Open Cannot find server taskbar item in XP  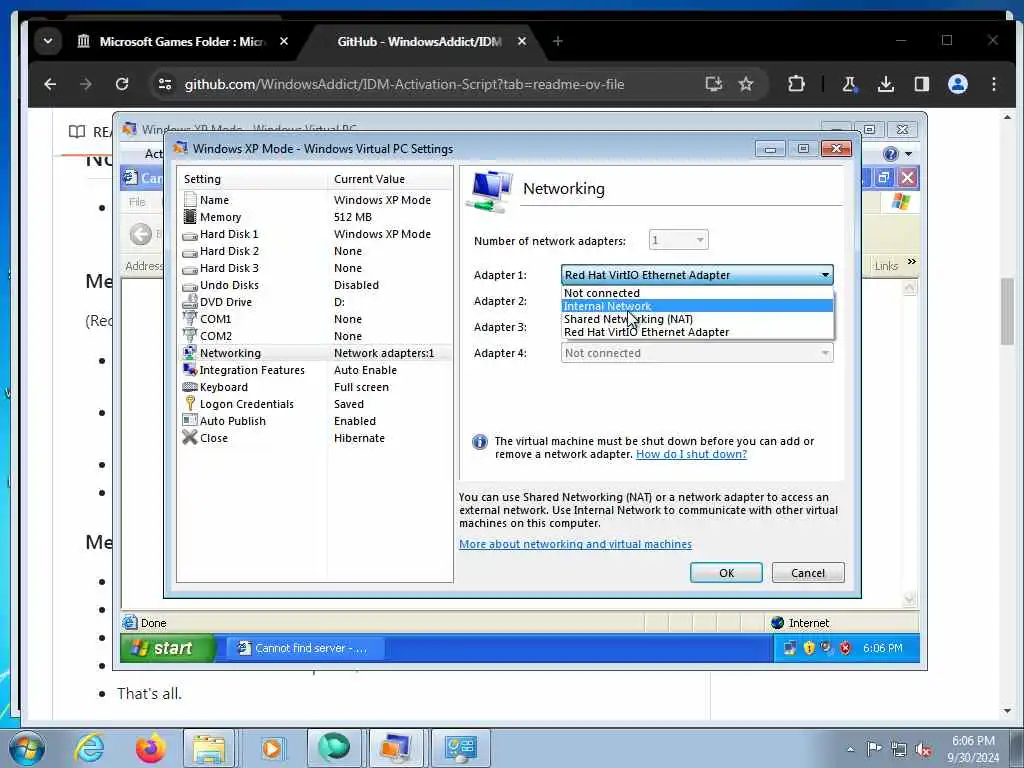pos(306,648)
